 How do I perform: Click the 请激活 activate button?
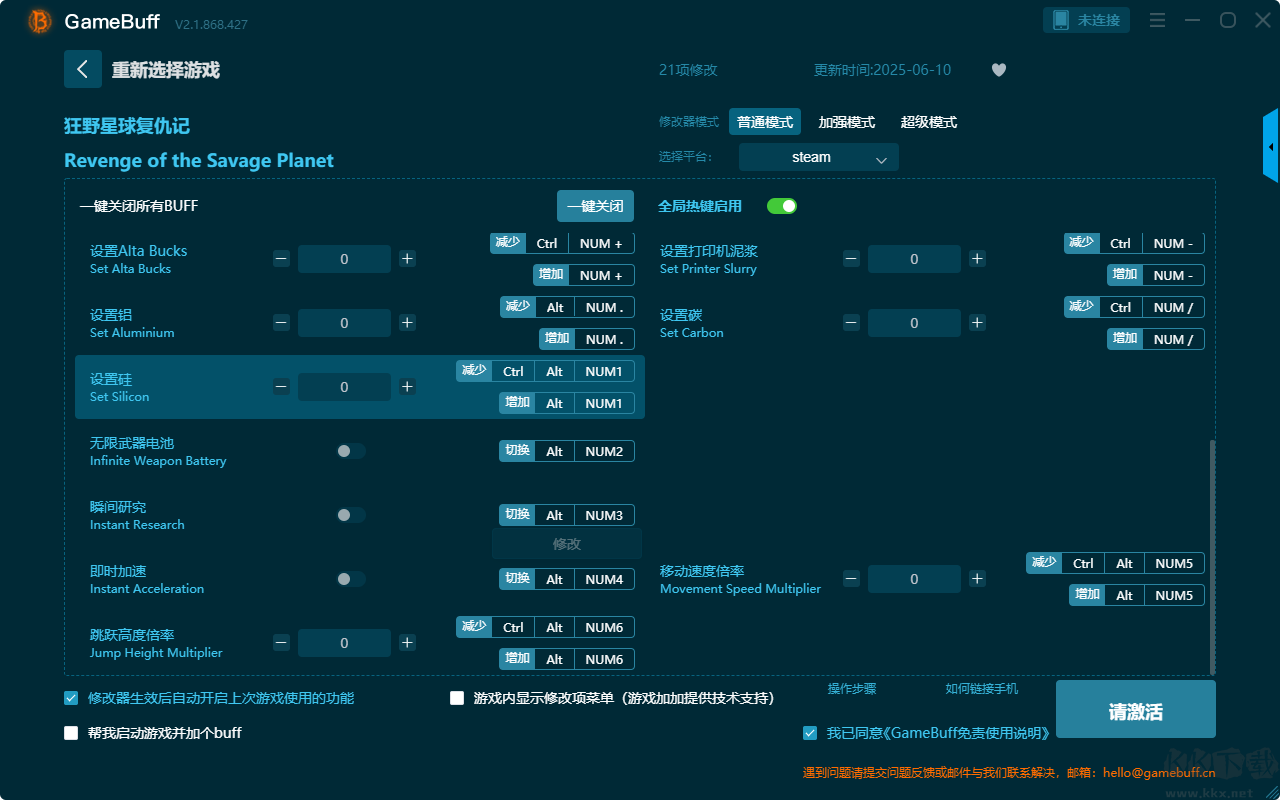click(x=1136, y=710)
